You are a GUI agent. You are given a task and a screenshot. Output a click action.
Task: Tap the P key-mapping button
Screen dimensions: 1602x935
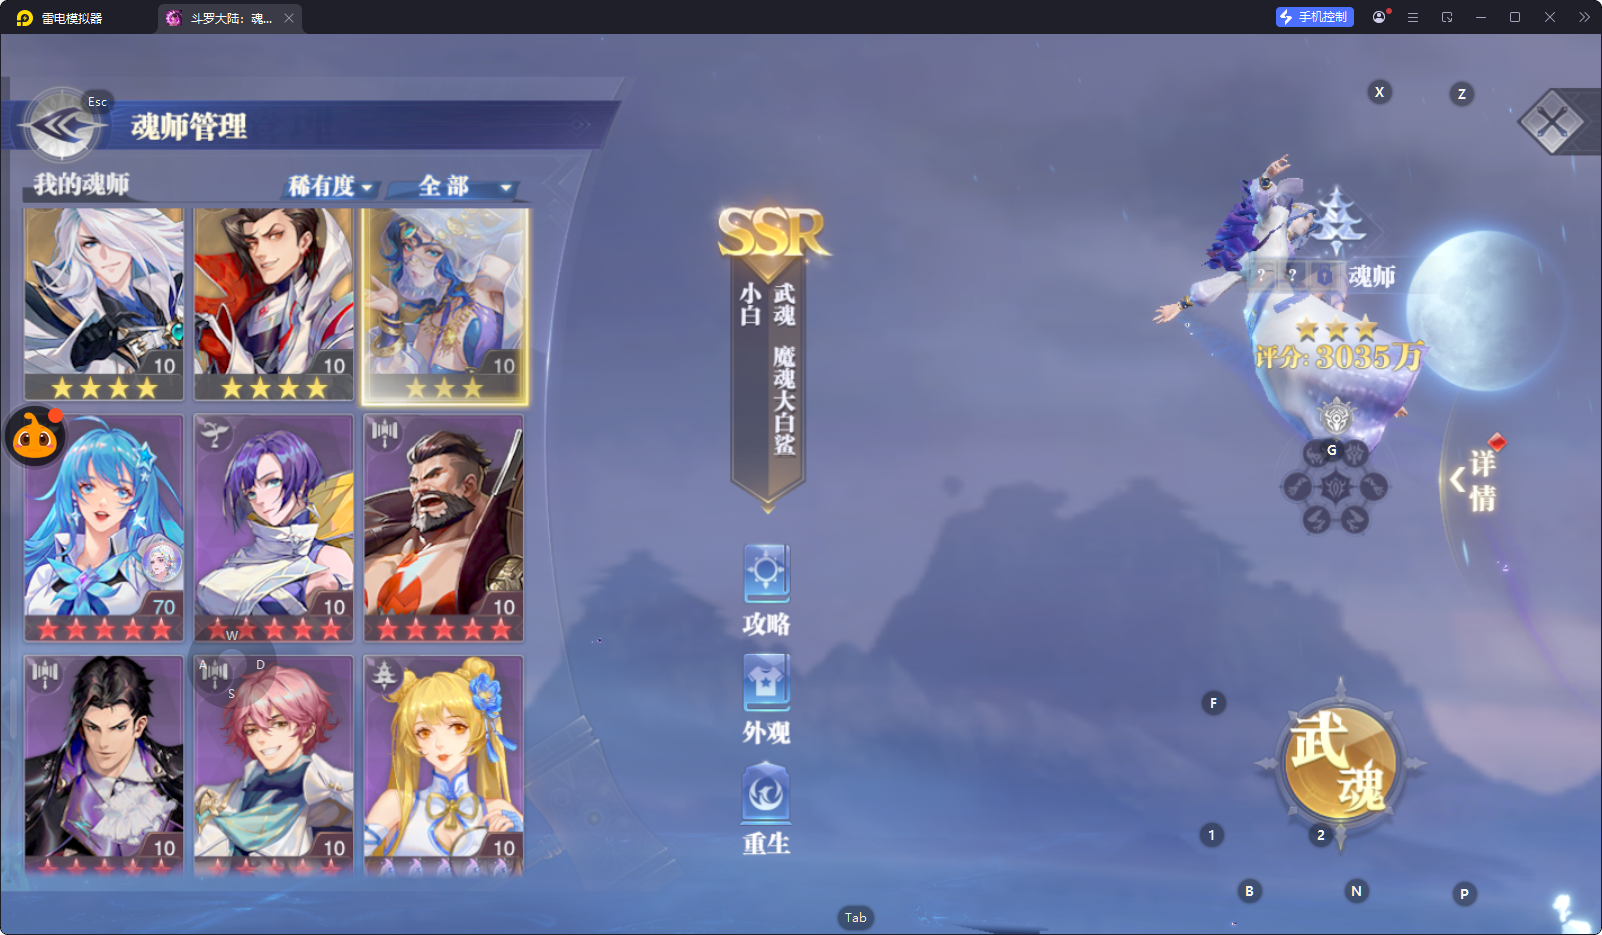point(1464,894)
